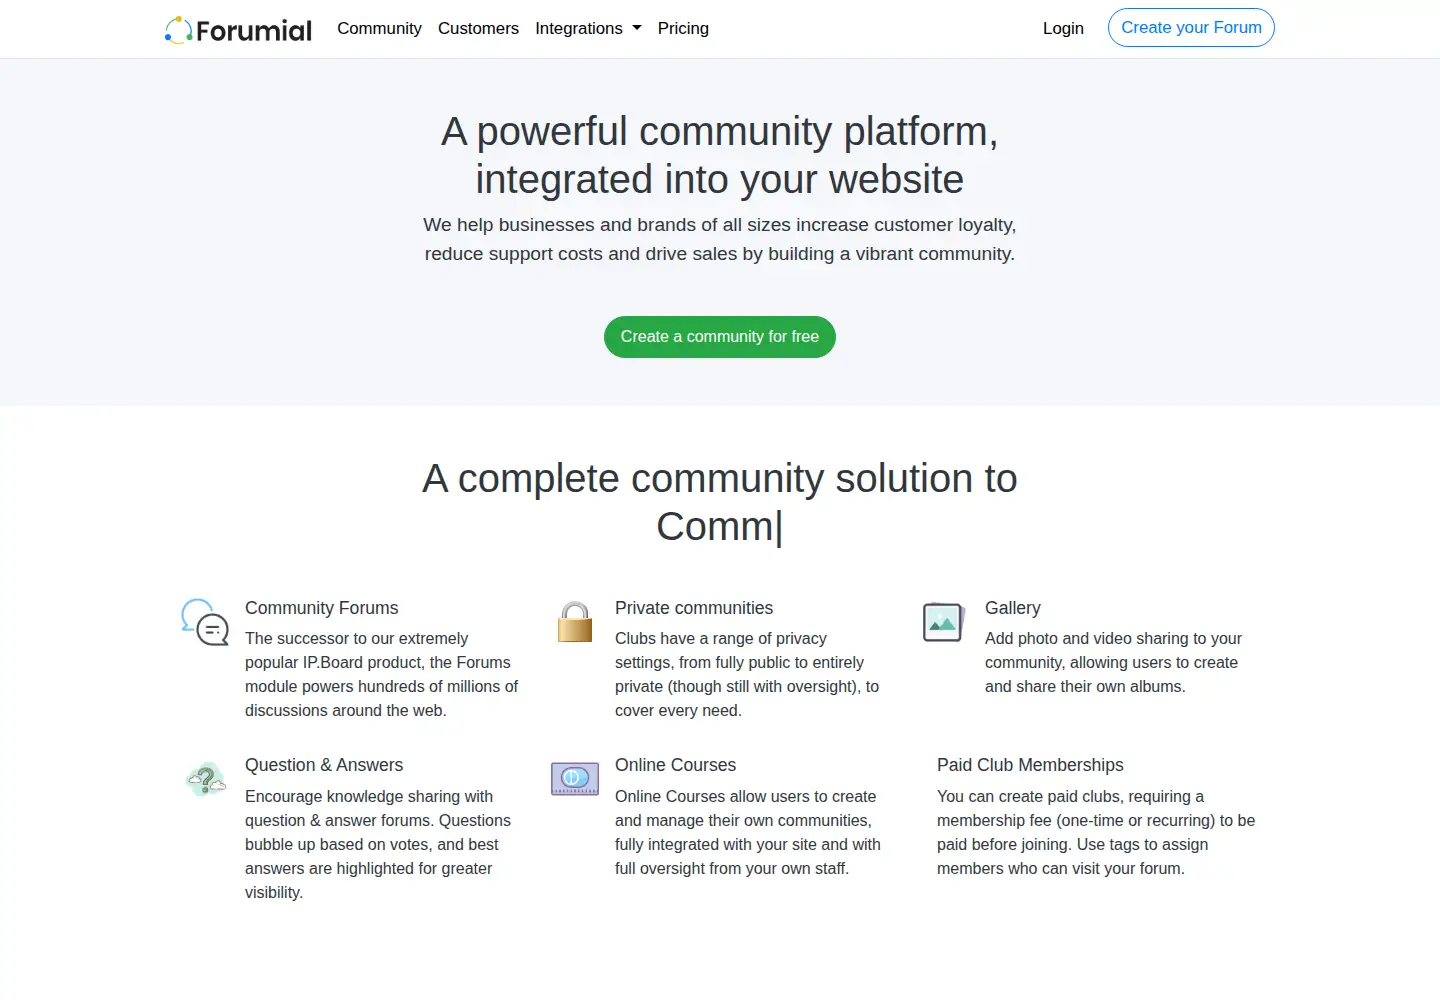Image resolution: width=1440 pixels, height=1000 pixels.
Task: Click the Online Courses icon
Action: pos(575,779)
